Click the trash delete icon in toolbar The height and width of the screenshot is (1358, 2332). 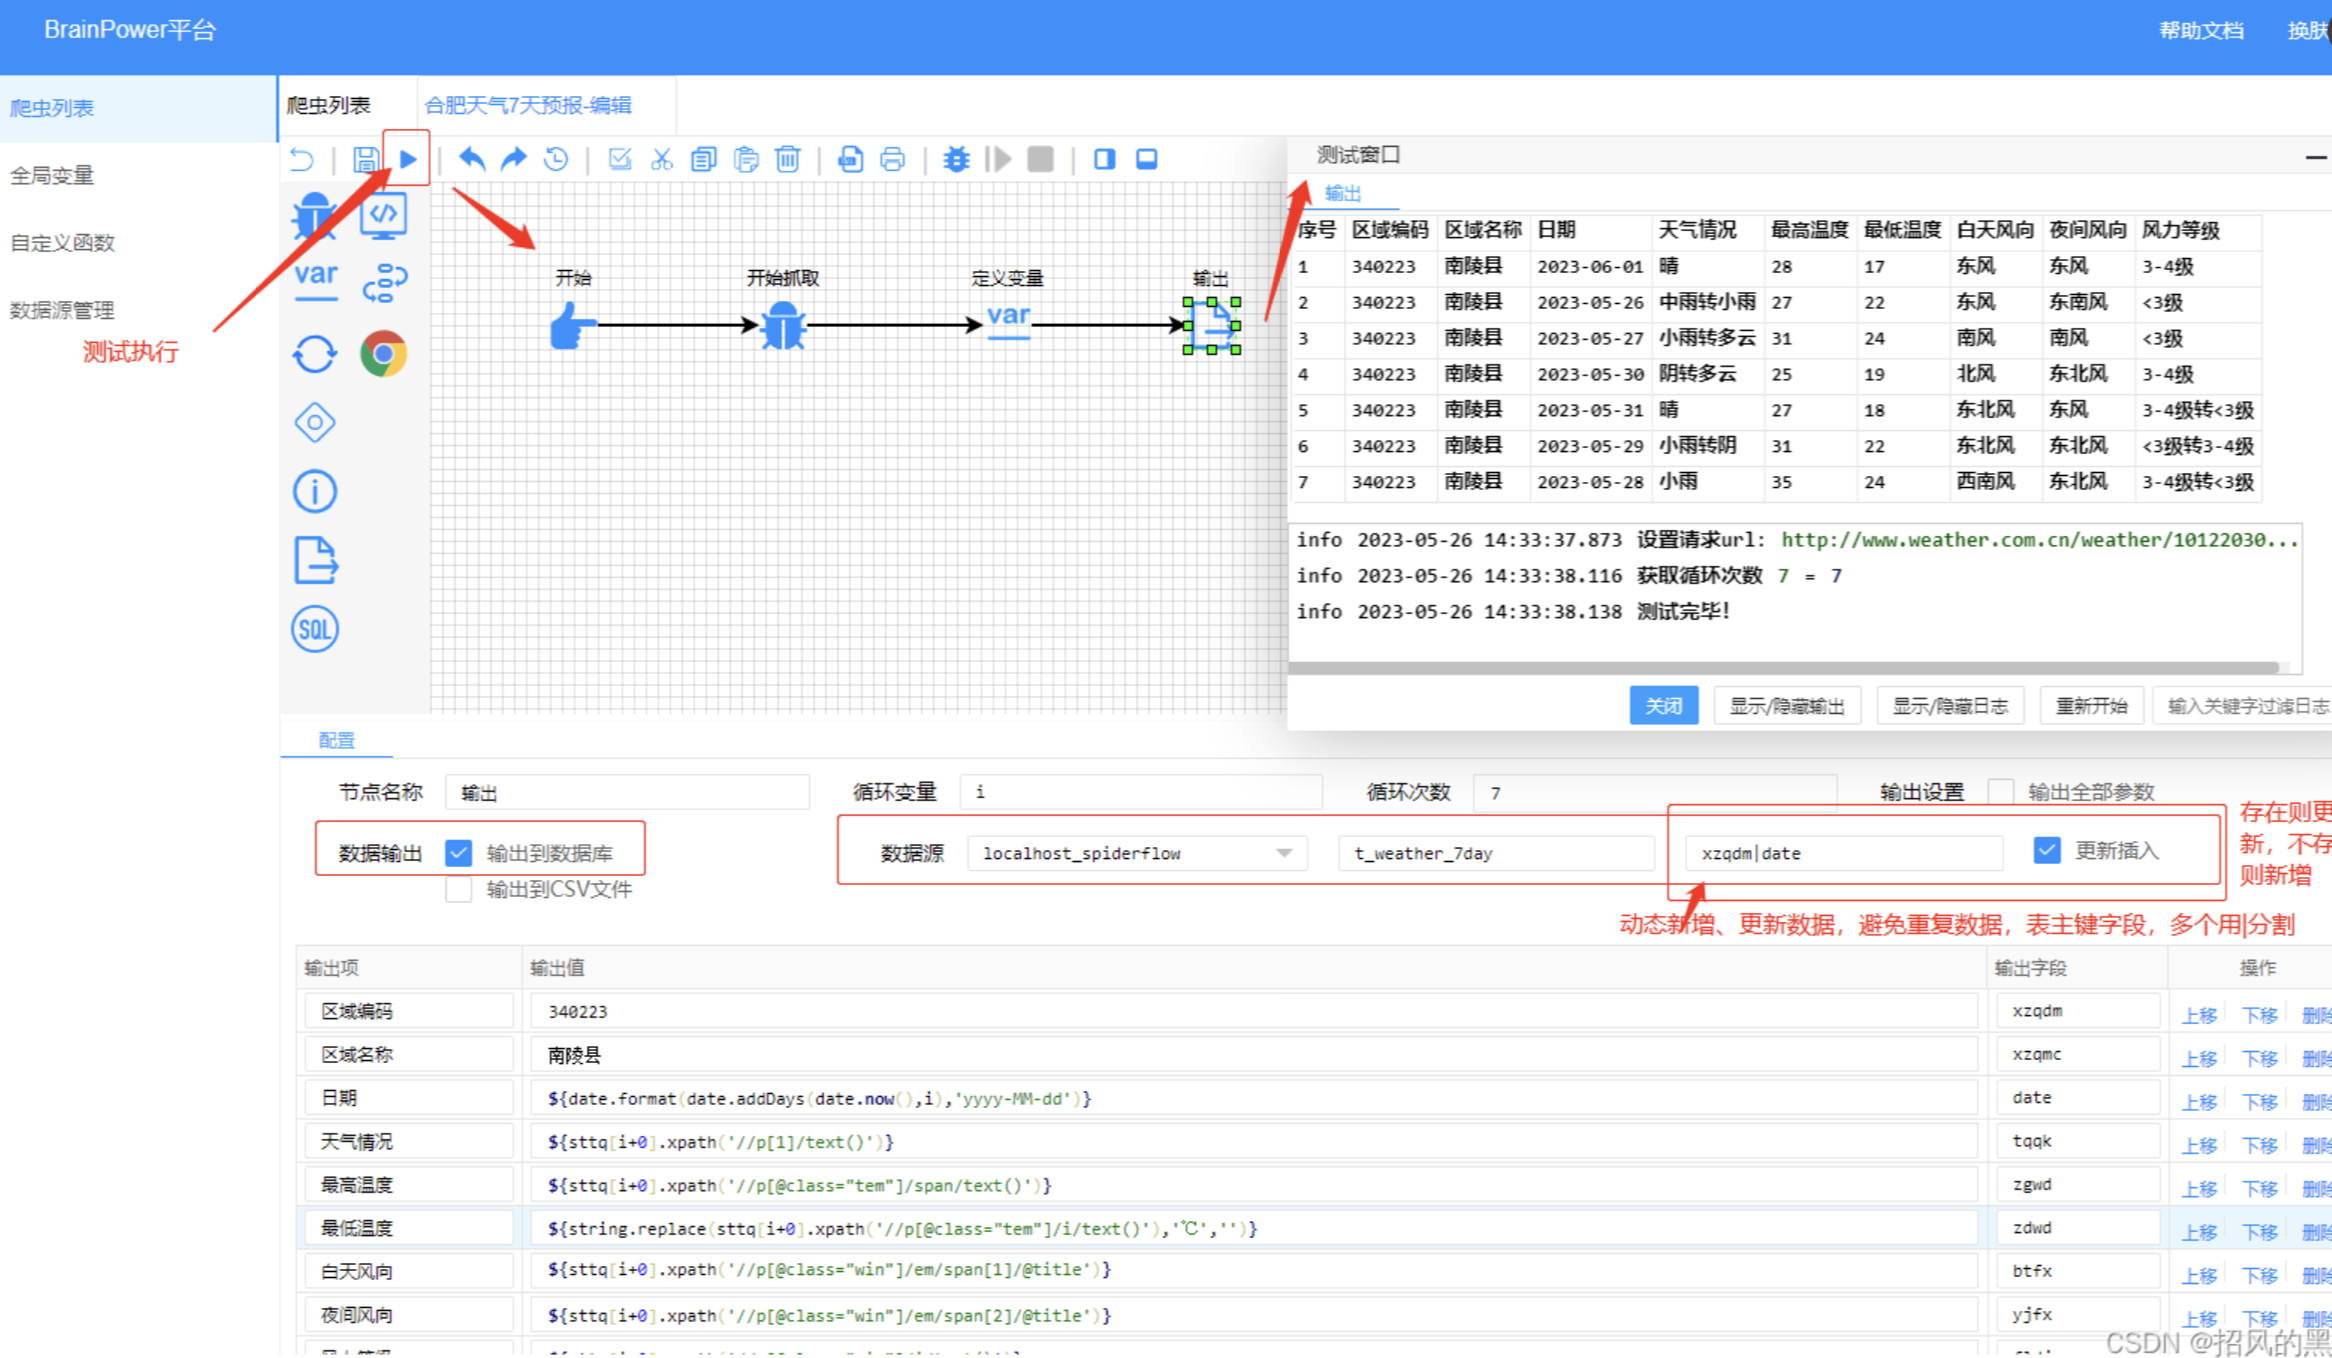coord(788,159)
